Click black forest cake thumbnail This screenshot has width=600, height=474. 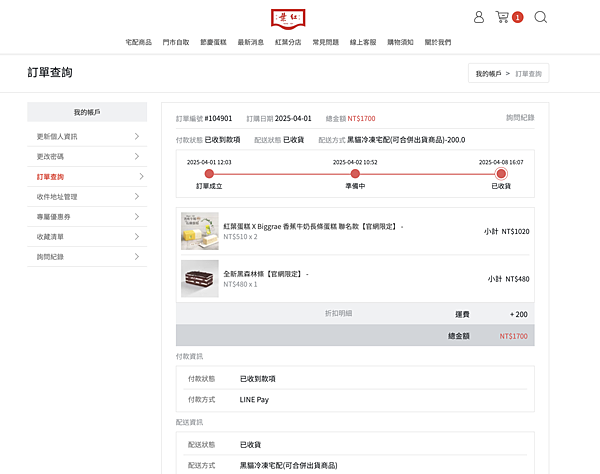200,279
